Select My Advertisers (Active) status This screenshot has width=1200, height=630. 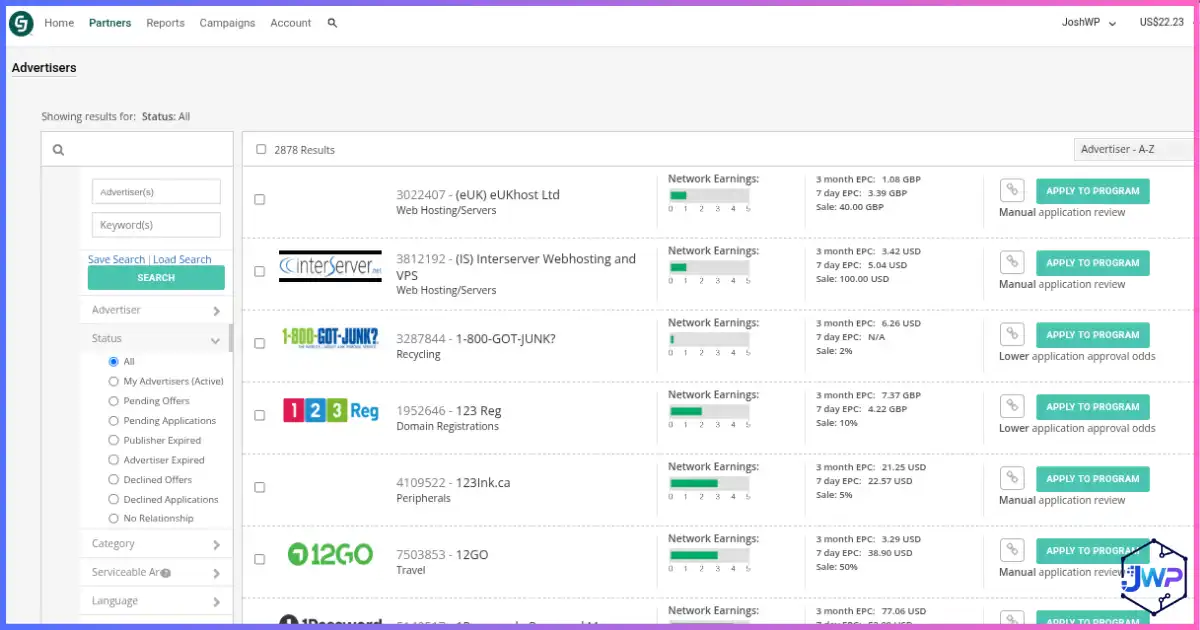pos(113,381)
